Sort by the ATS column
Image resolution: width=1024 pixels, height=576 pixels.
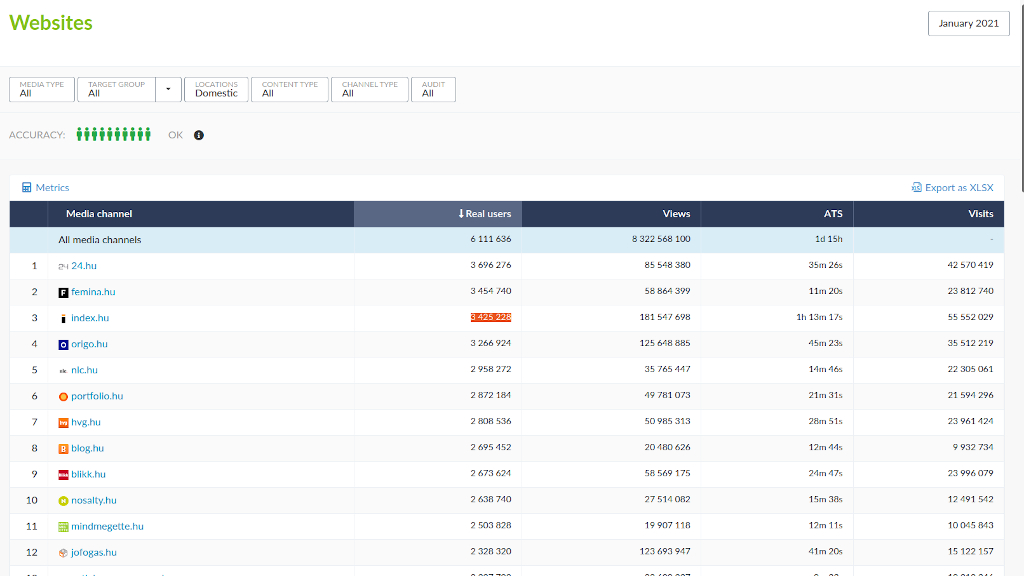coord(777,214)
